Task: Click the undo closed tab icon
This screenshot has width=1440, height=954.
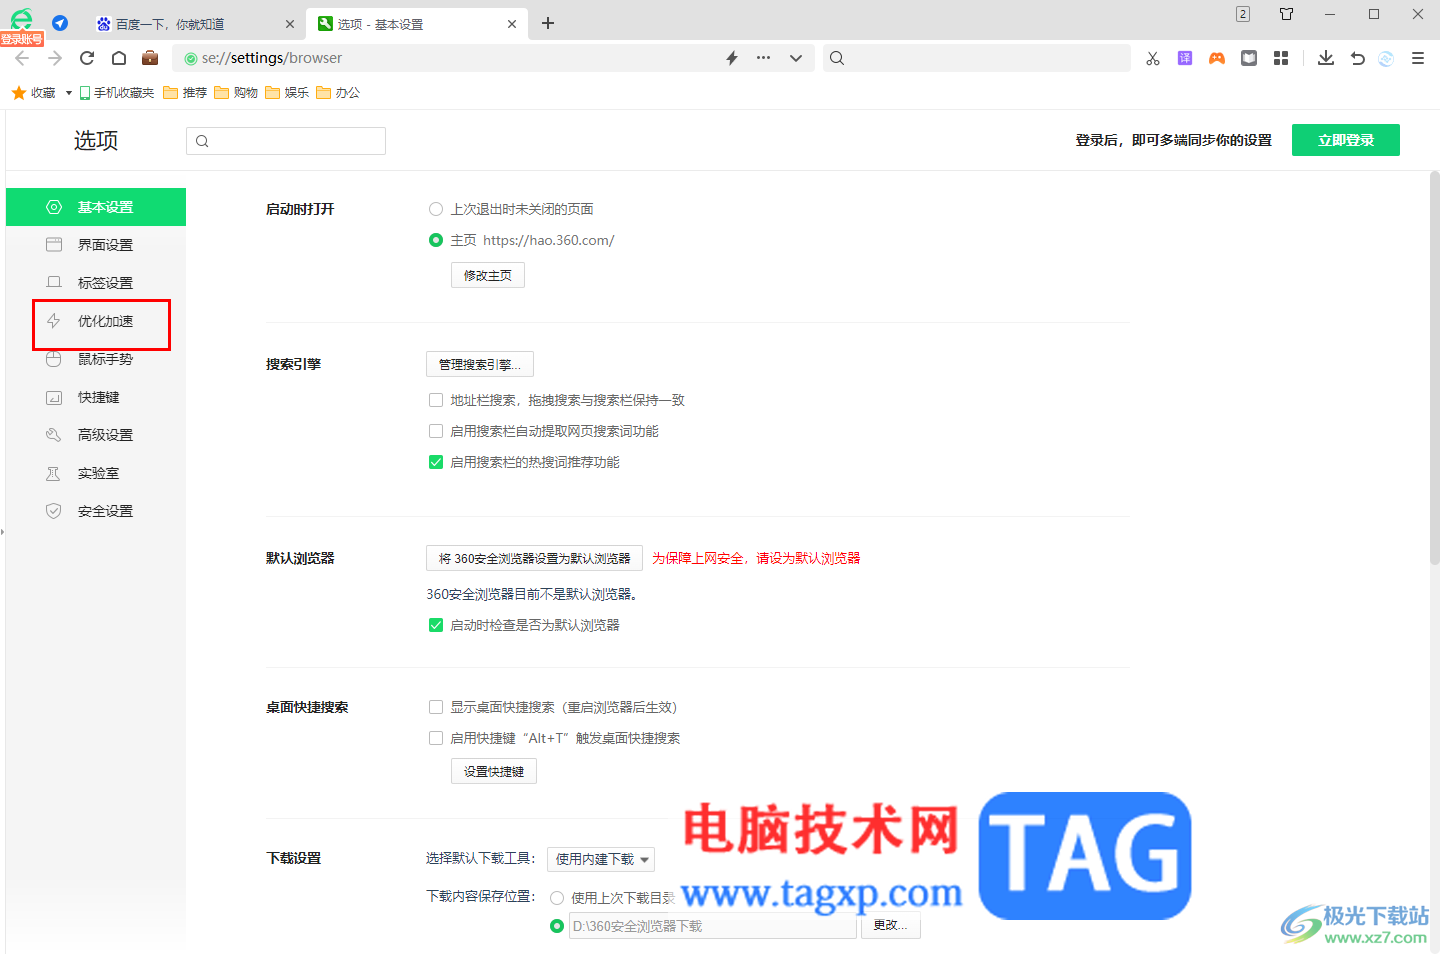Action: pyautogui.click(x=1357, y=58)
